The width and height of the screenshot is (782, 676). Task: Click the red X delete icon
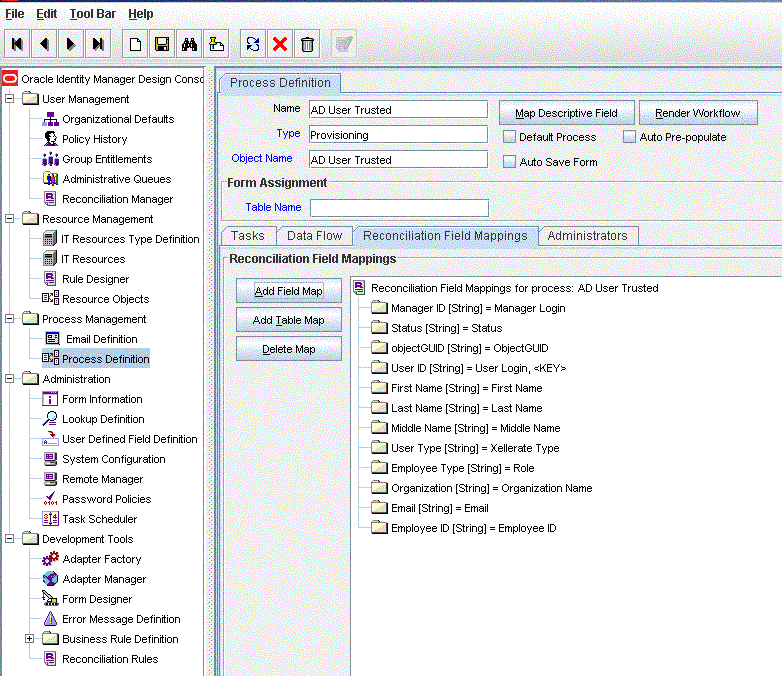[281, 44]
